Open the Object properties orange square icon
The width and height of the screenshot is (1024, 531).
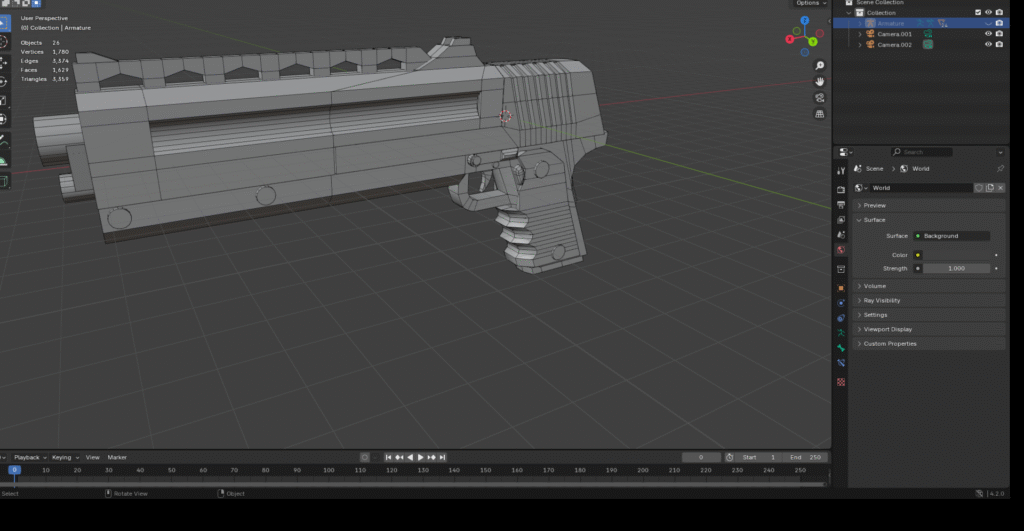pos(841,286)
